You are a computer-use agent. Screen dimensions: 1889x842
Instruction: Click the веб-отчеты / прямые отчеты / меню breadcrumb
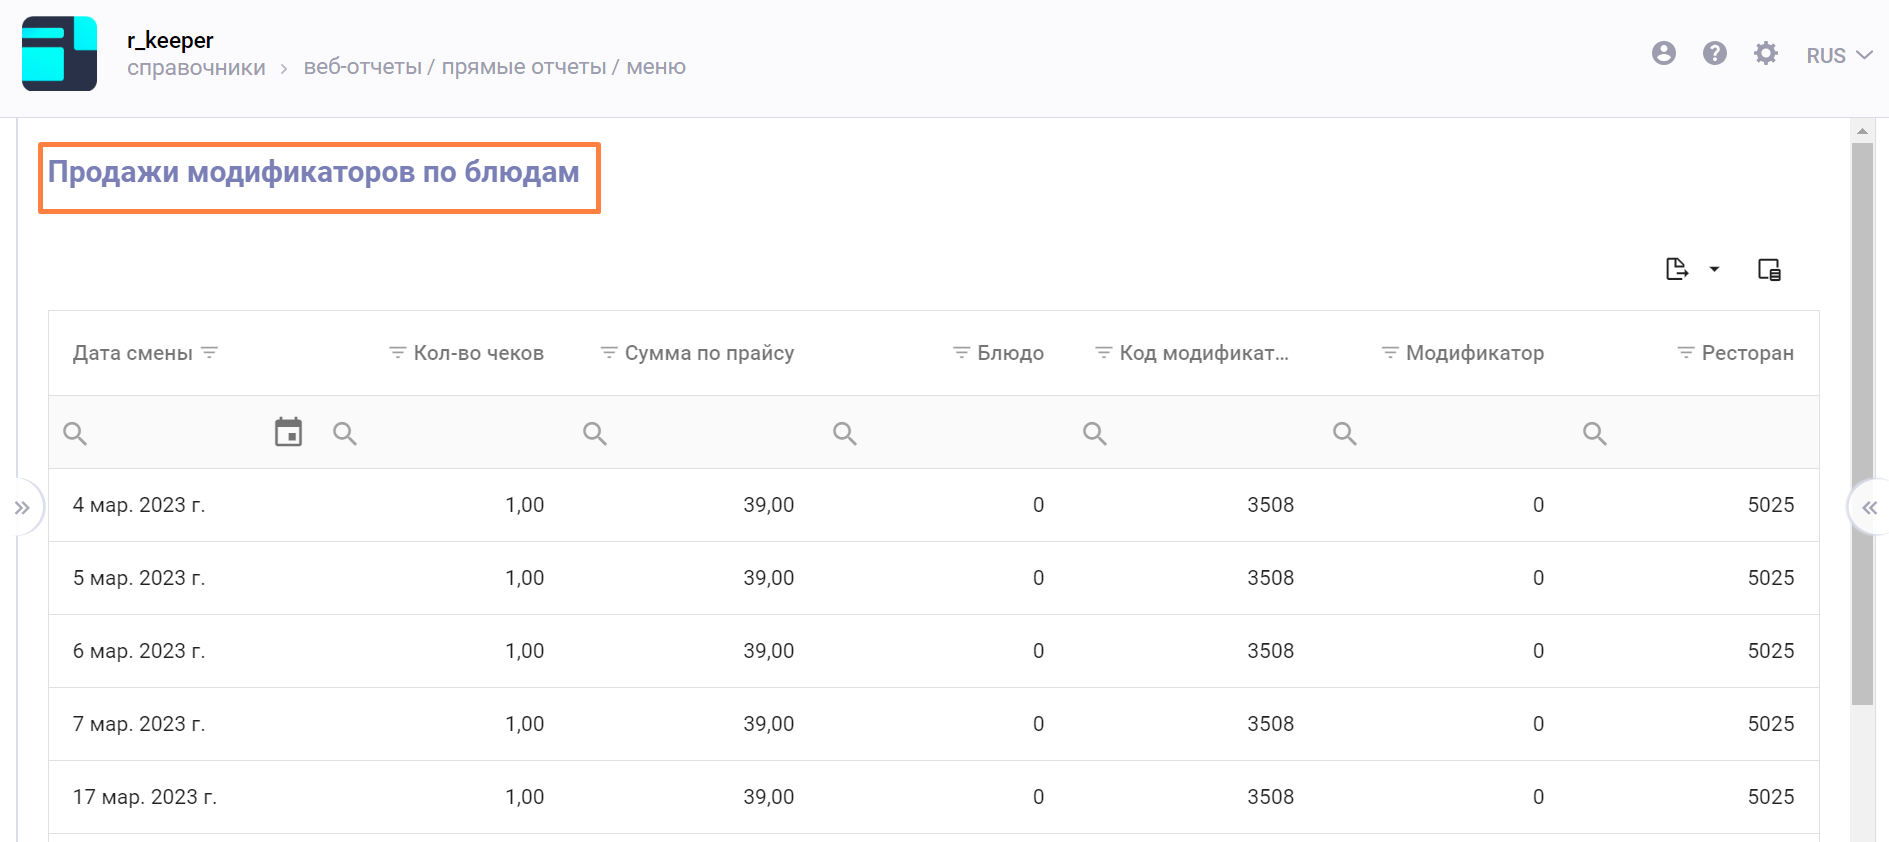[494, 67]
